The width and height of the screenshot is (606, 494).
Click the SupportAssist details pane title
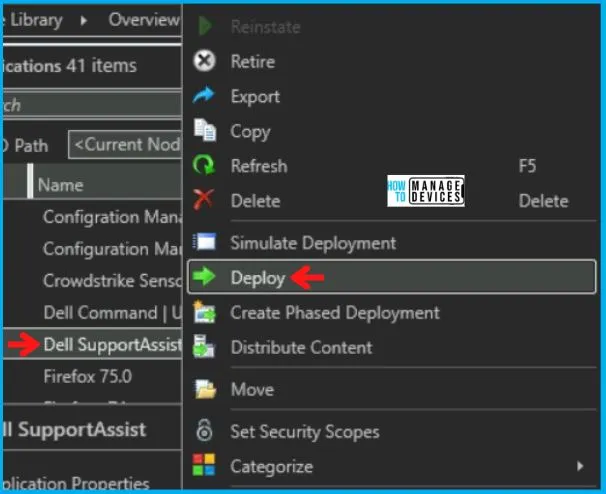[75, 429]
